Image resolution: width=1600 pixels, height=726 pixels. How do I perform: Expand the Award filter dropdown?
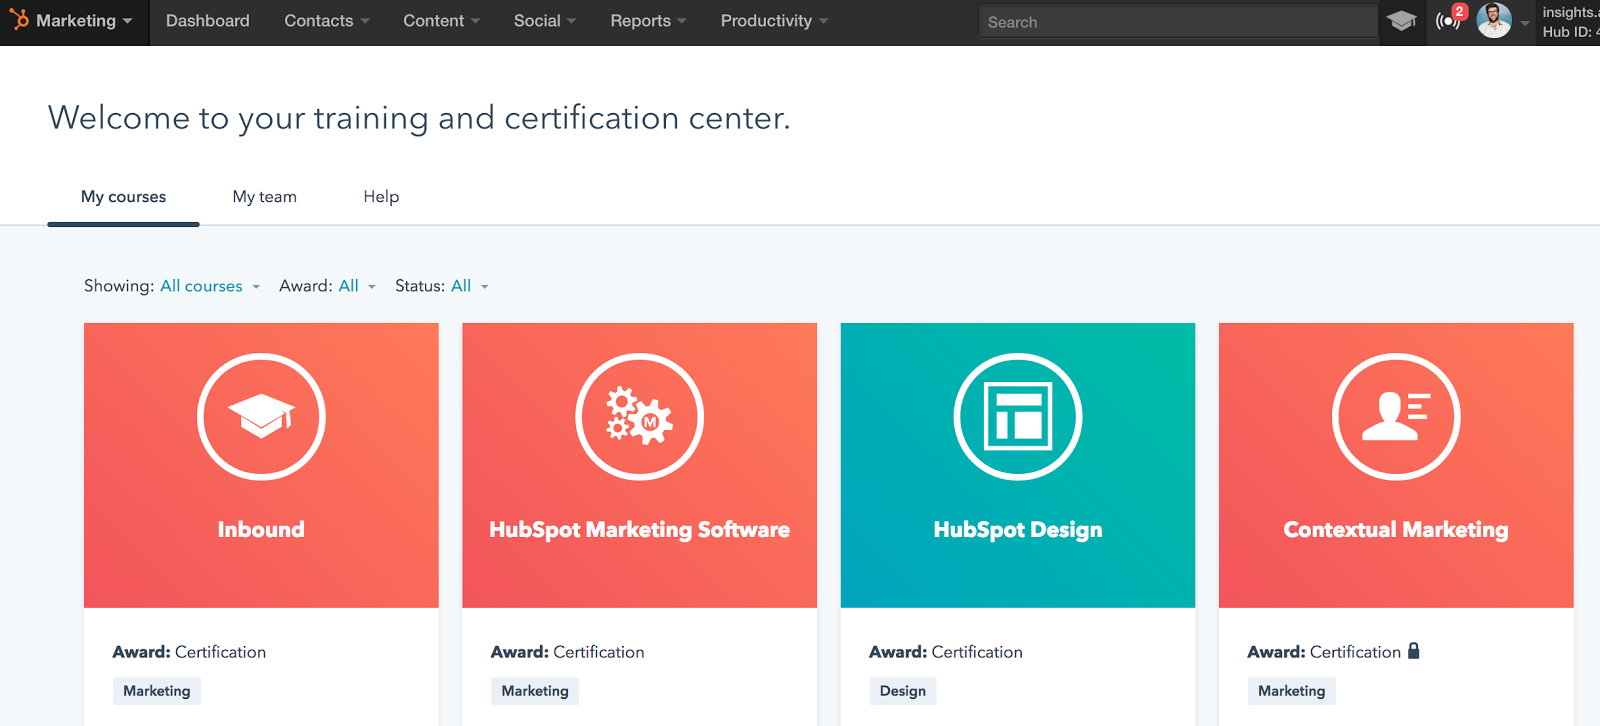click(x=357, y=286)
